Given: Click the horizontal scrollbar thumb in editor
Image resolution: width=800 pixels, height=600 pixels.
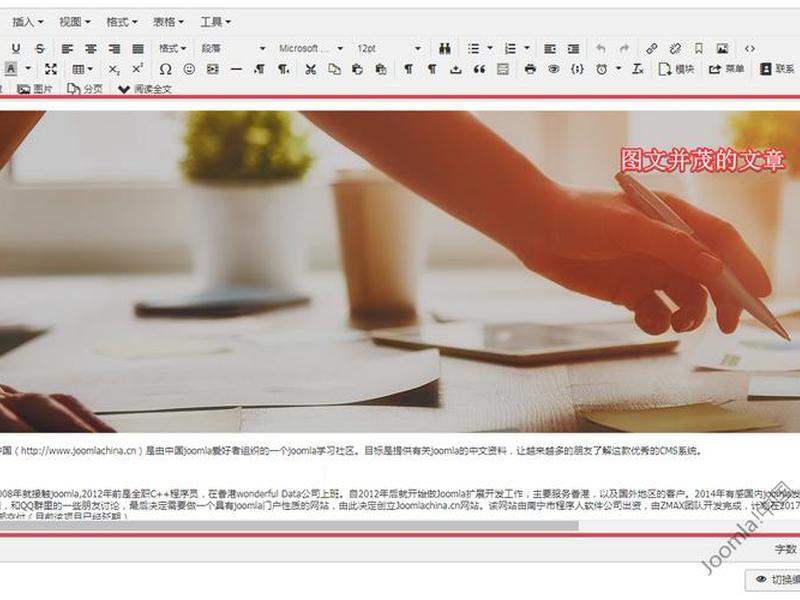Looking at the screenshot, I should pos(289,526).
